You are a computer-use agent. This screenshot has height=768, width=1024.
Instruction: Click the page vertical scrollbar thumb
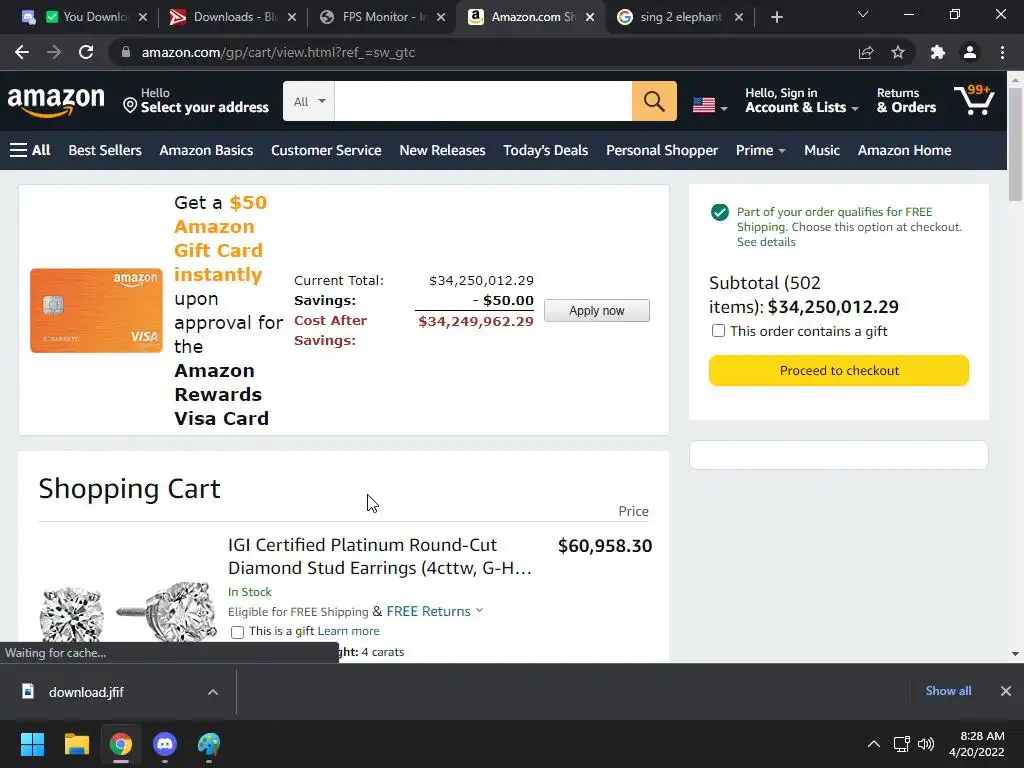(x=1015, y=144)
